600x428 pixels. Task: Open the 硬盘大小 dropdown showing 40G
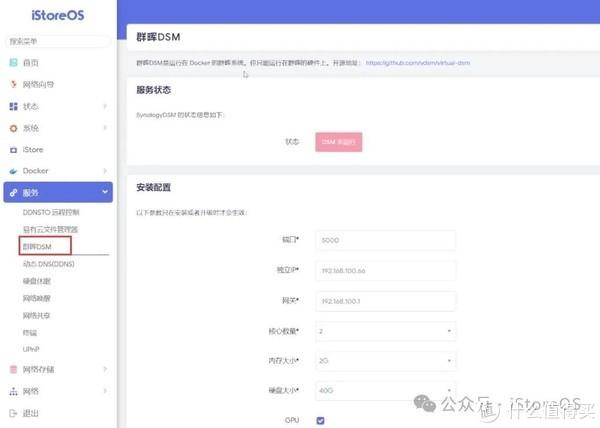coord(386,391)
